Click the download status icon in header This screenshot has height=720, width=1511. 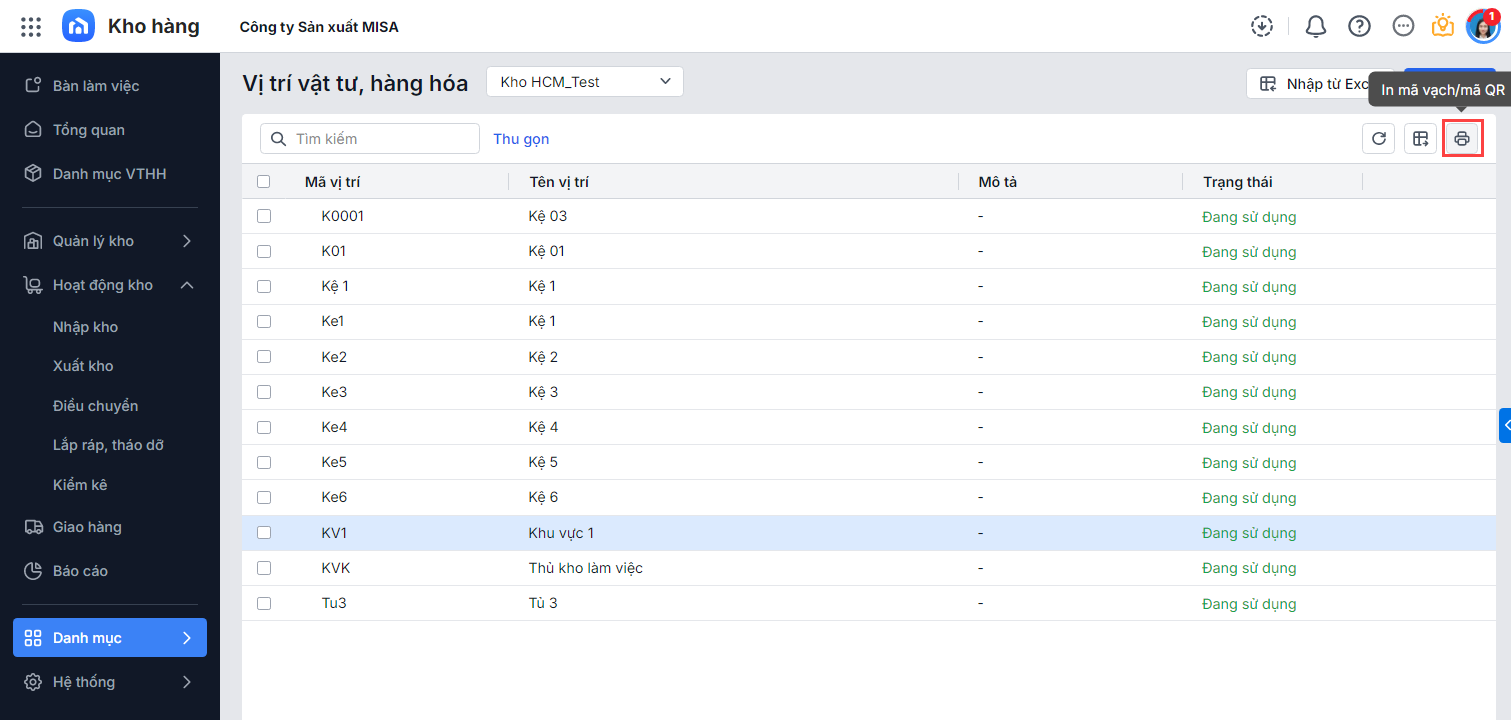click(1262, 27)
